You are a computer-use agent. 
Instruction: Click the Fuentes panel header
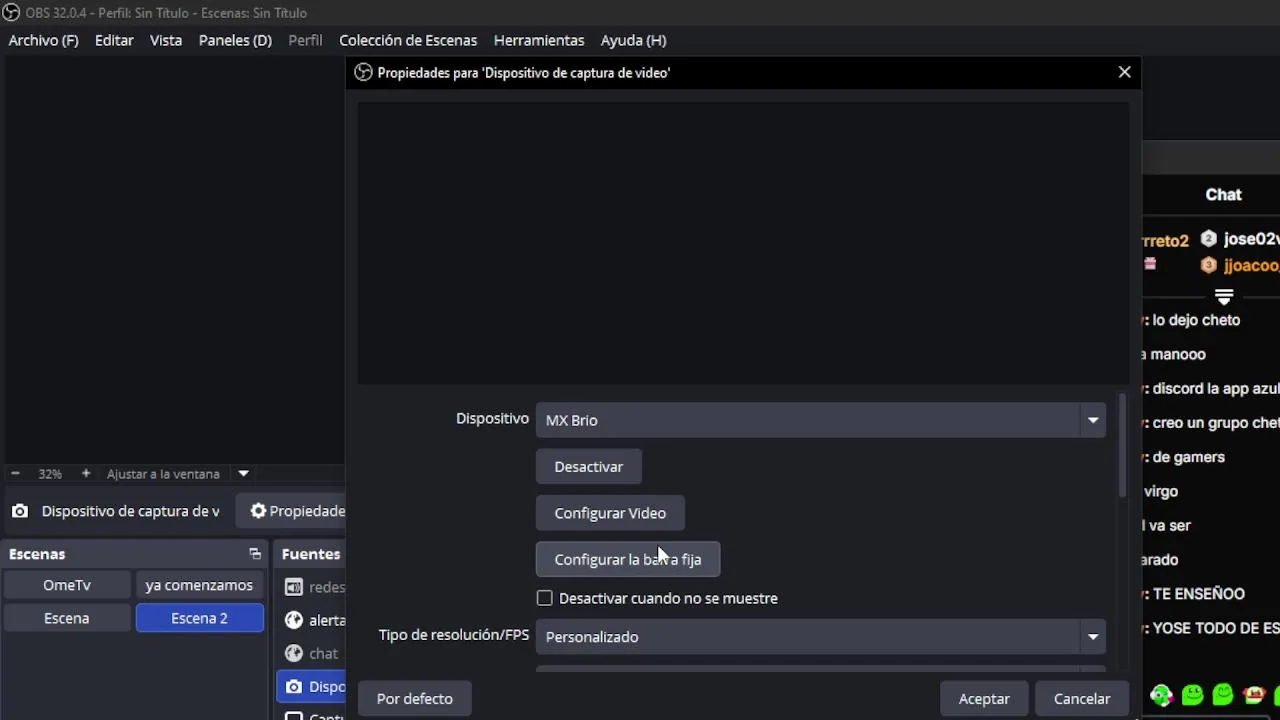pyautogui.click(x=311, y=554)
